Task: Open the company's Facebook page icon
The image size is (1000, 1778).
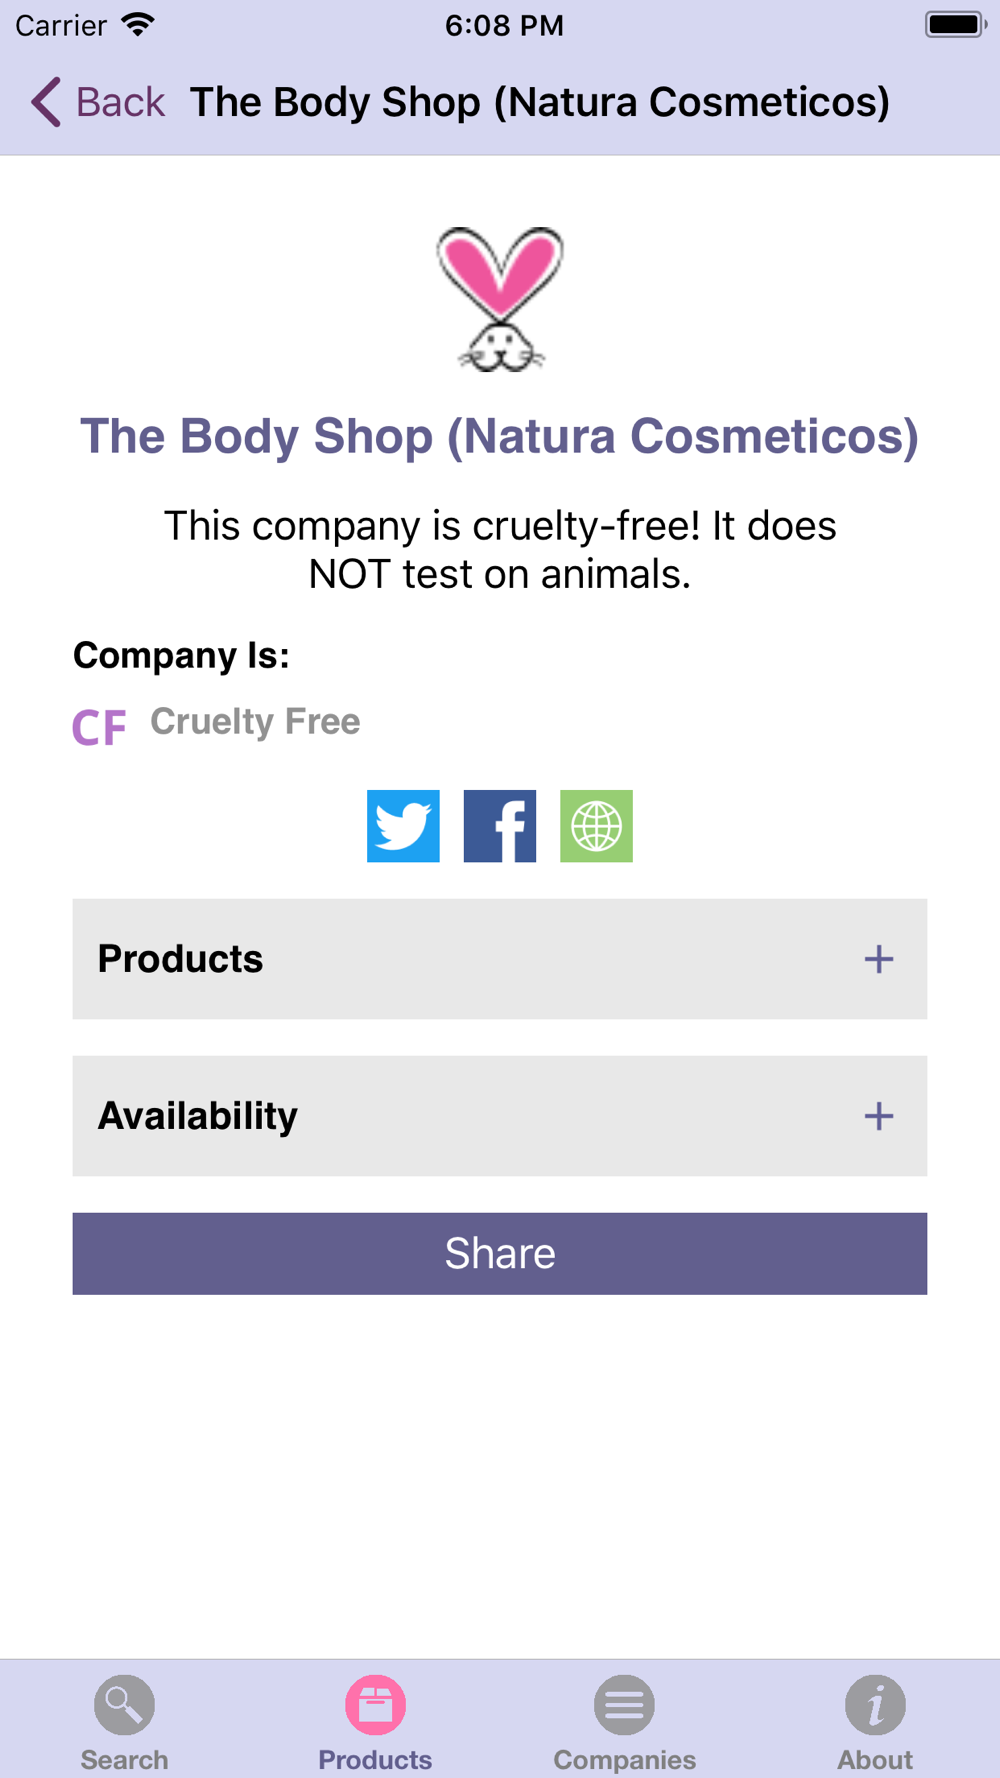Action: tap(500, 826)
